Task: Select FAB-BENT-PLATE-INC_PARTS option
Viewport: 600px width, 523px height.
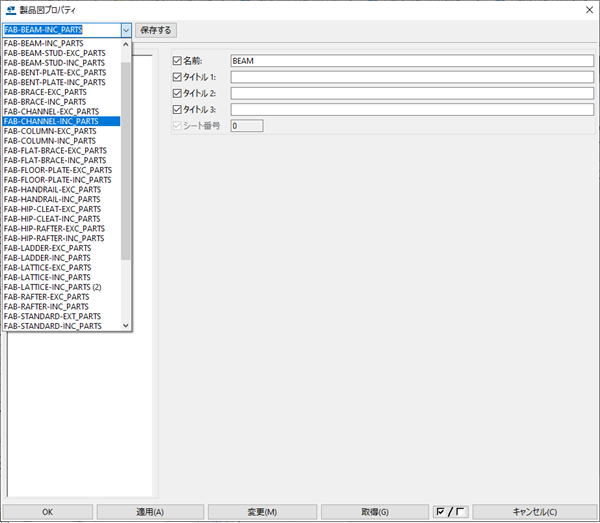Action: click(62, 82)
